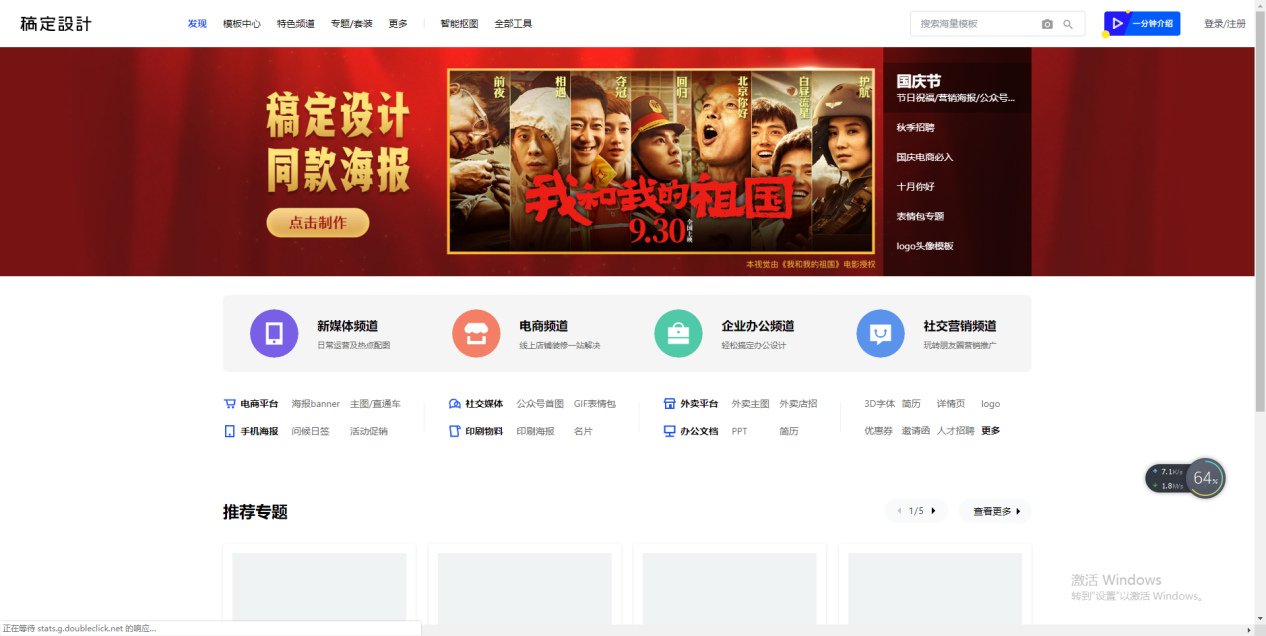
Task: Open the 企业办公频道 green briefcase icon
Action: pos(678,333)
